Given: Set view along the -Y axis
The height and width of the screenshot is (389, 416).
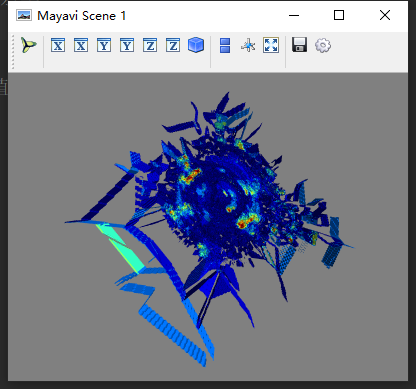Looking at the screenshot, I should pos(127,45).
